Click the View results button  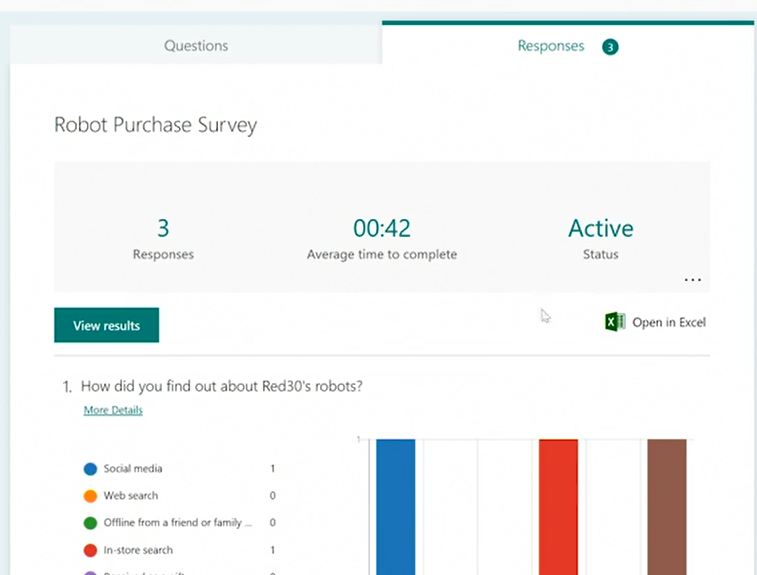pyautogui.click(x=106, y=325)
